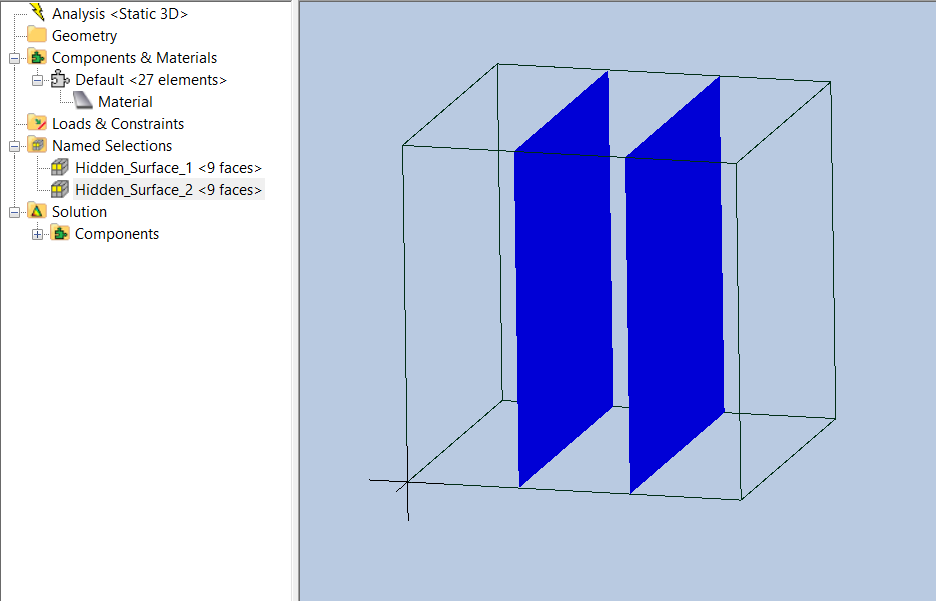
Task: Select Hidden_Surface_2 <9 faces>
Action: pos(168,190)
